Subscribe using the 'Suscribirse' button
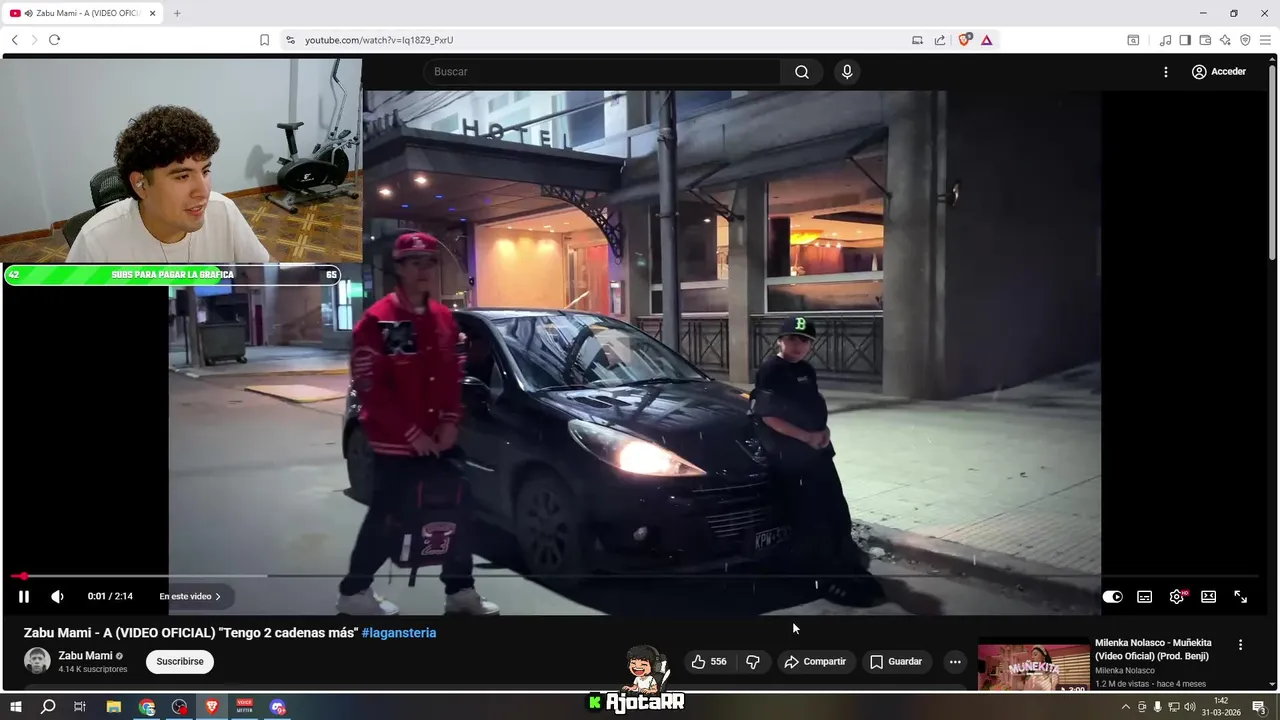Image resolution: width=1280 pixels, height=720 pixels. pos(180,661)
